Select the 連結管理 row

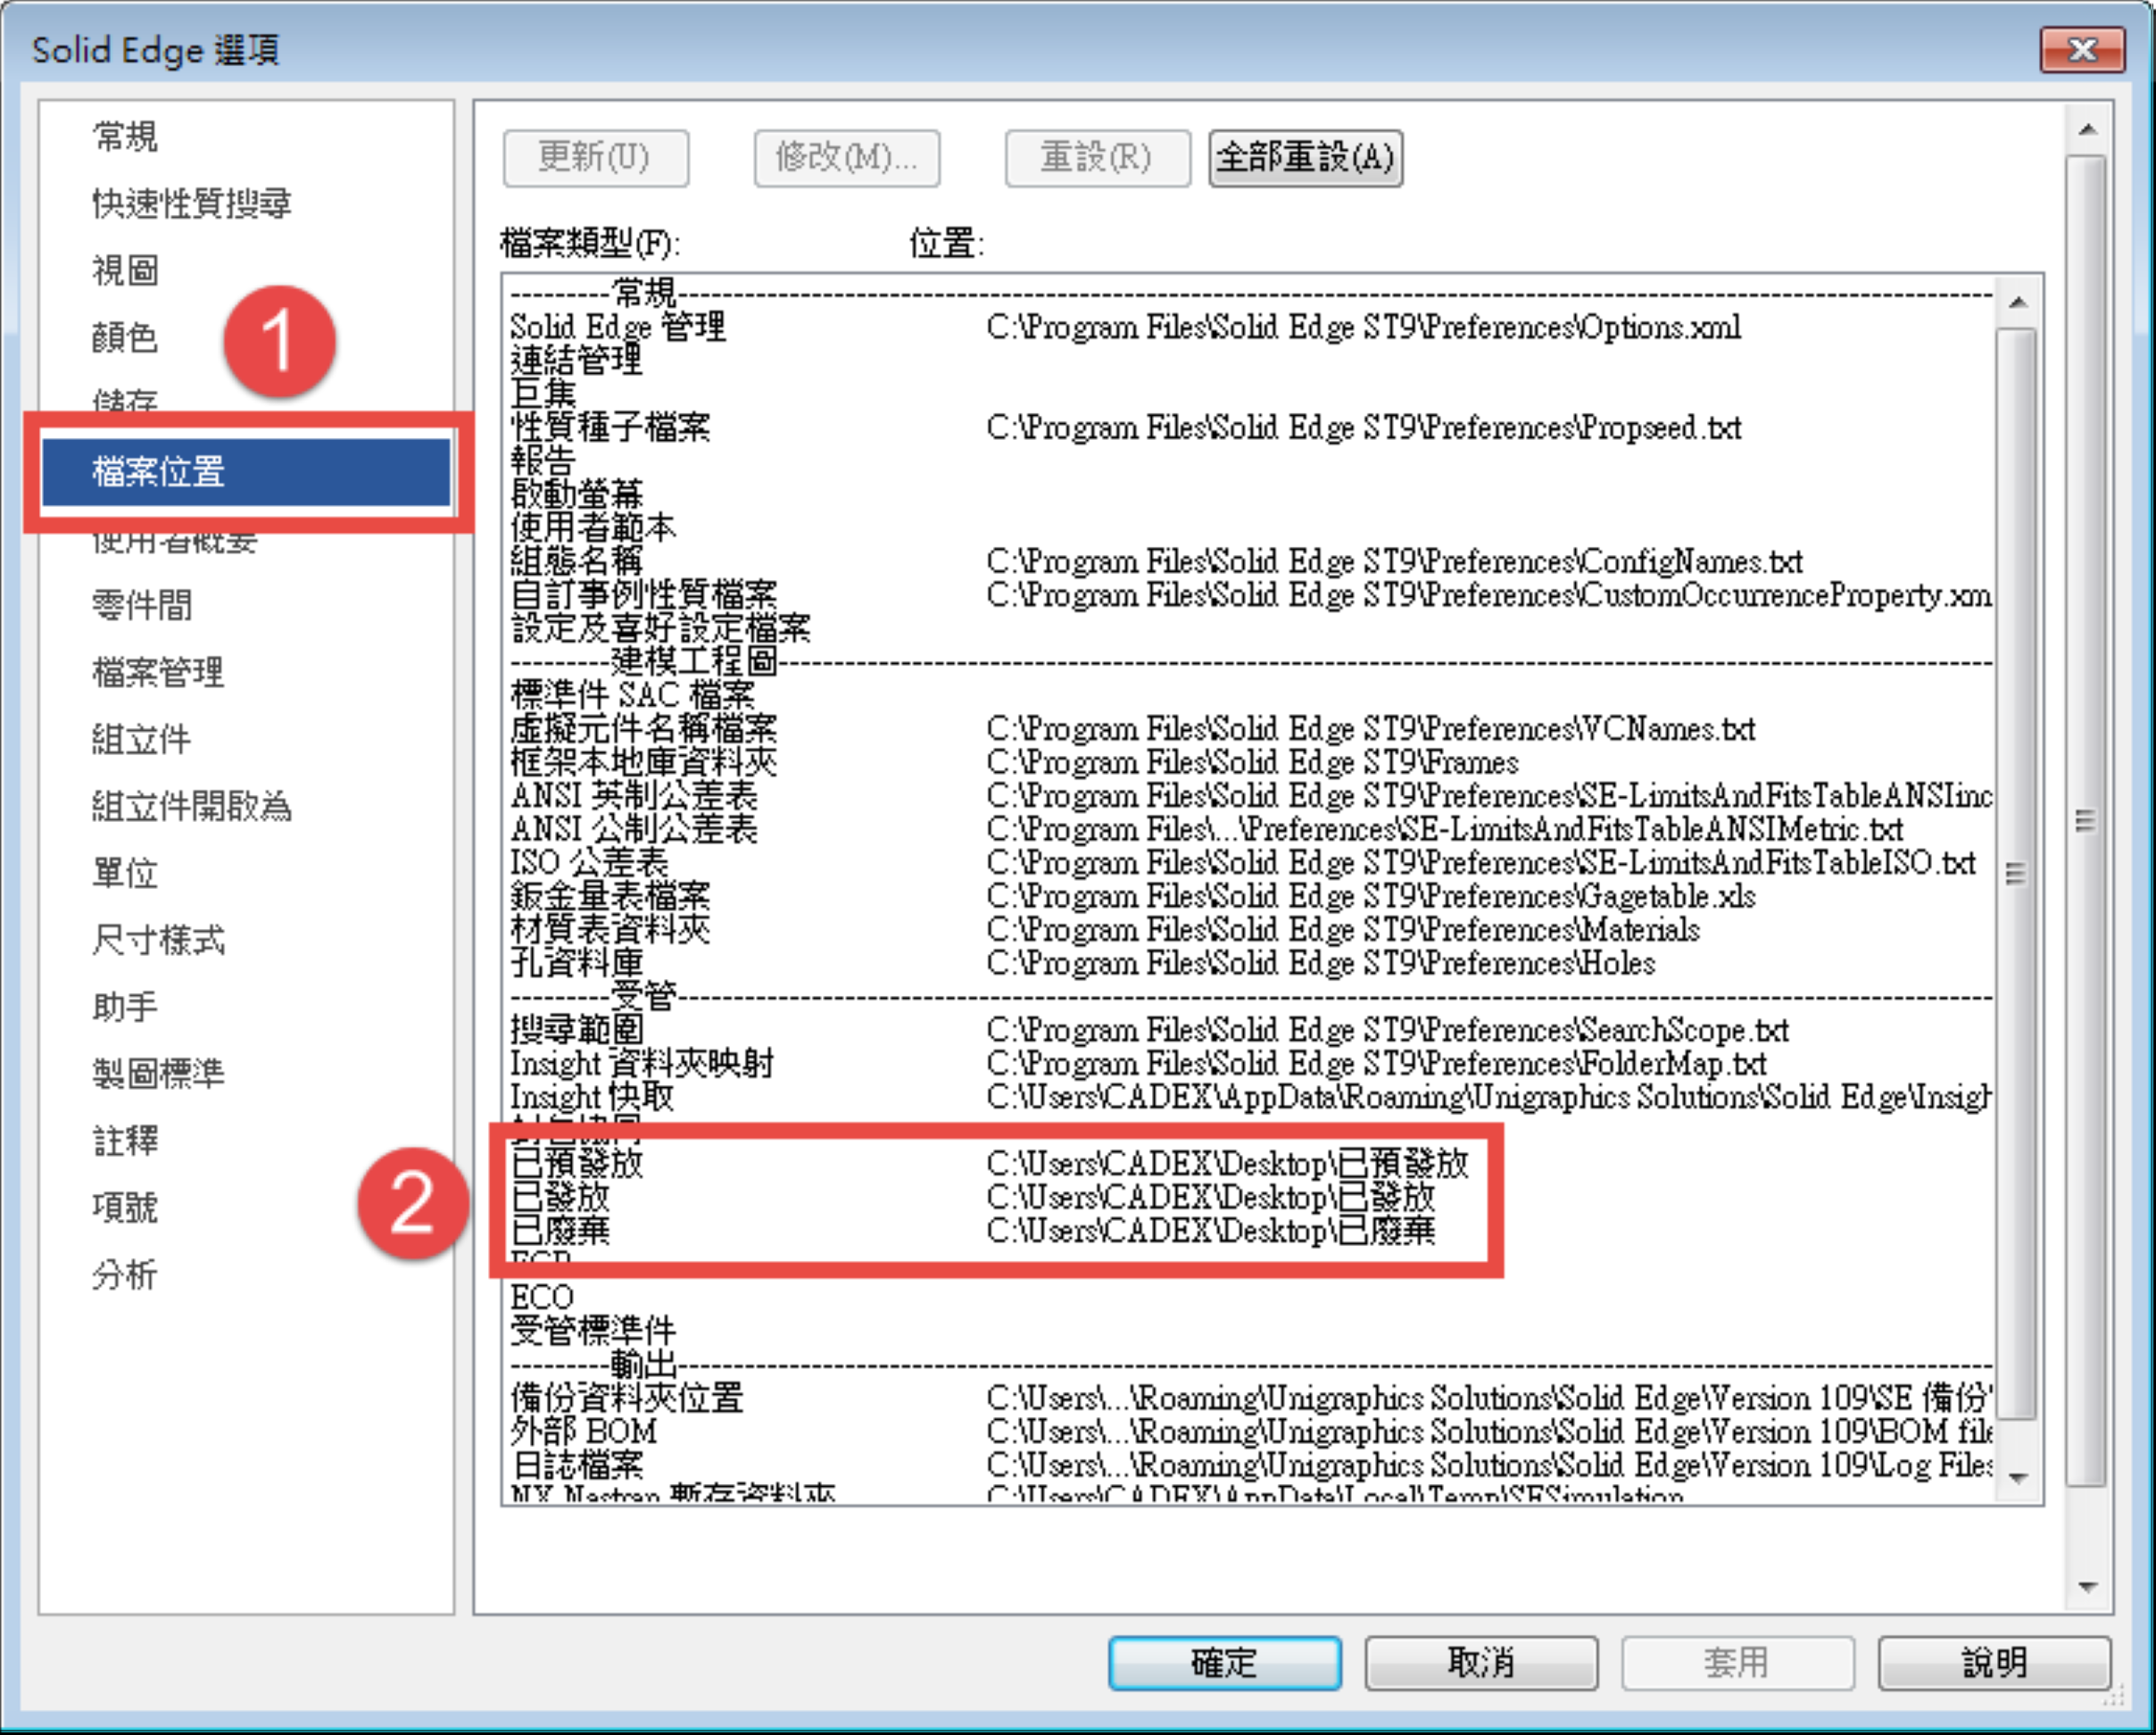[1250, 360]
